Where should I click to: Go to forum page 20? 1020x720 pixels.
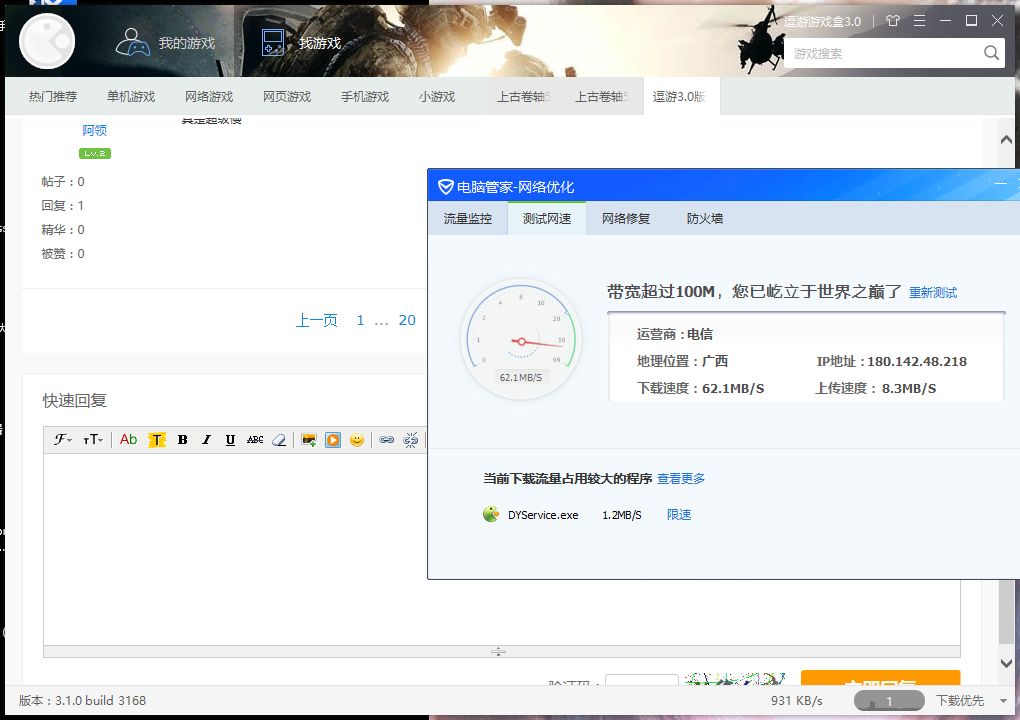click(407, 320)
